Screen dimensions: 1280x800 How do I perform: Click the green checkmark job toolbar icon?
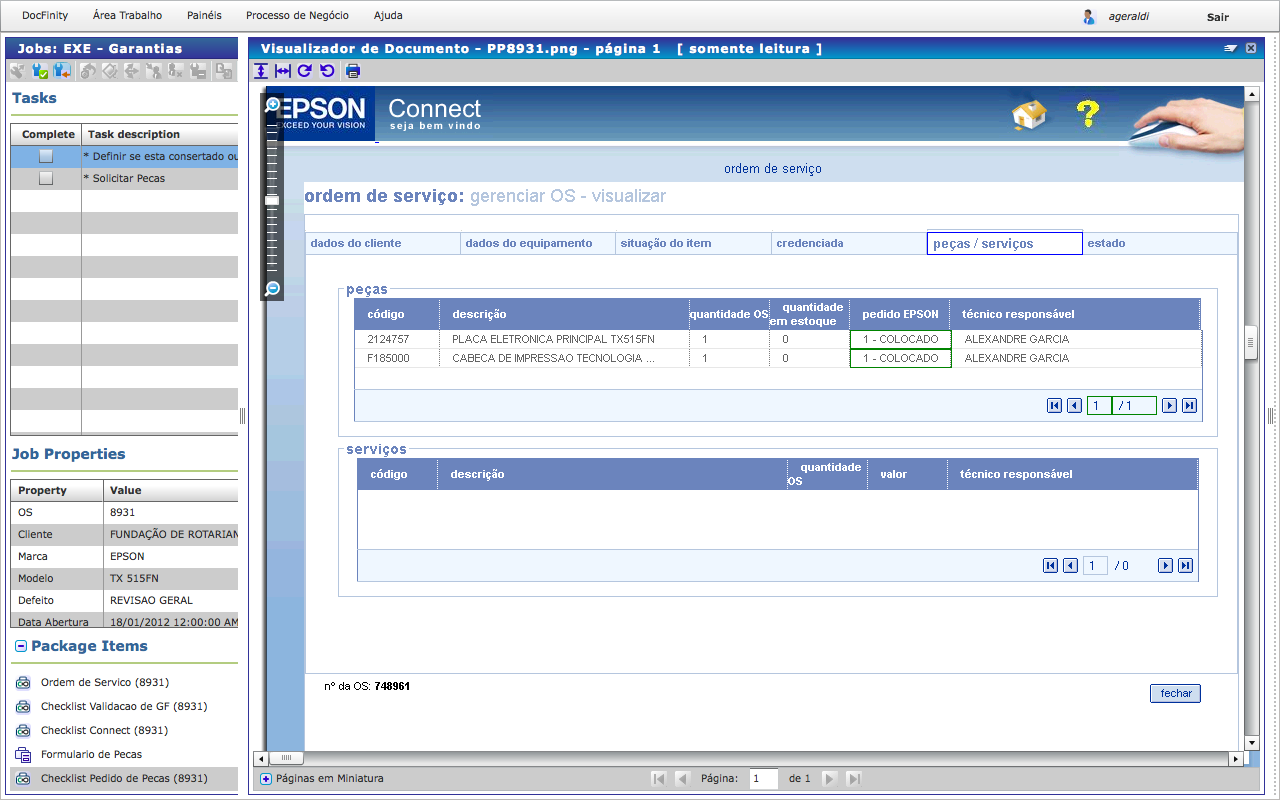point(40,71)
